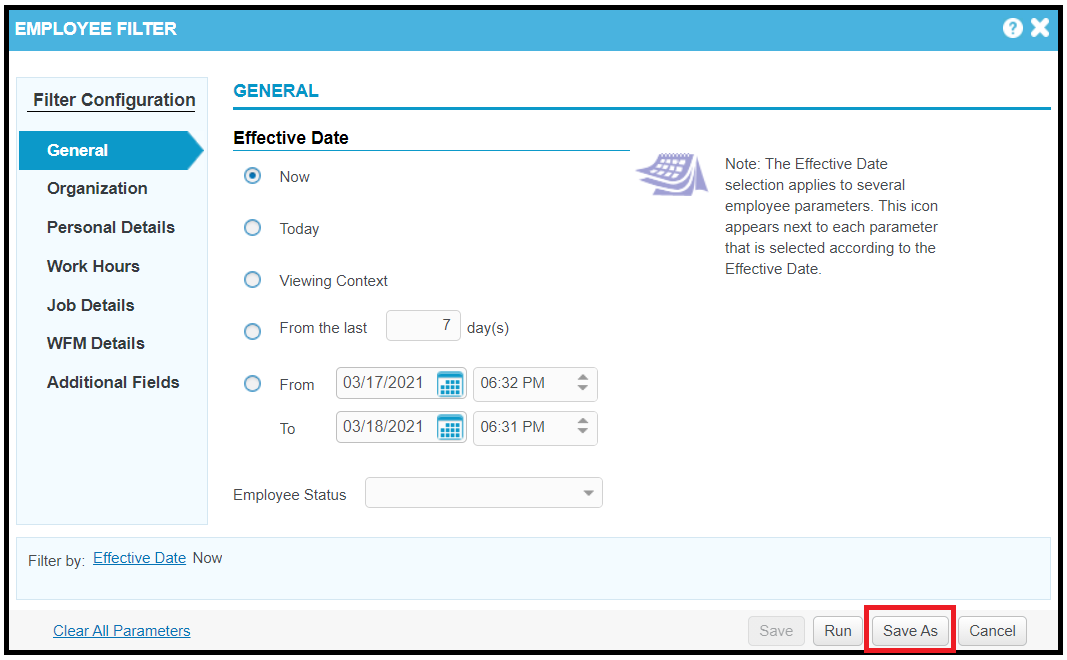Screen dimensions: 1067x660
Task: Switch to the General filter section
Action: click(111, 150)
